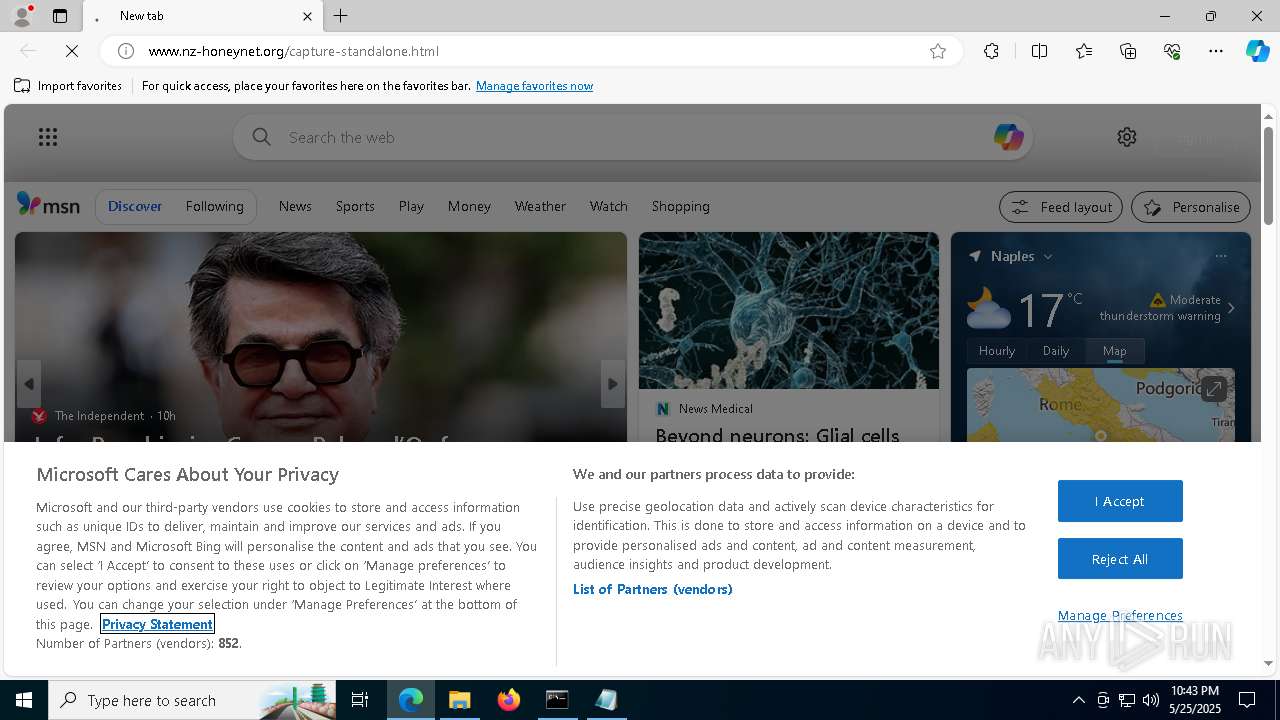
Task: Open Browser essentials heart icon
Action: tap(1172, 51)
